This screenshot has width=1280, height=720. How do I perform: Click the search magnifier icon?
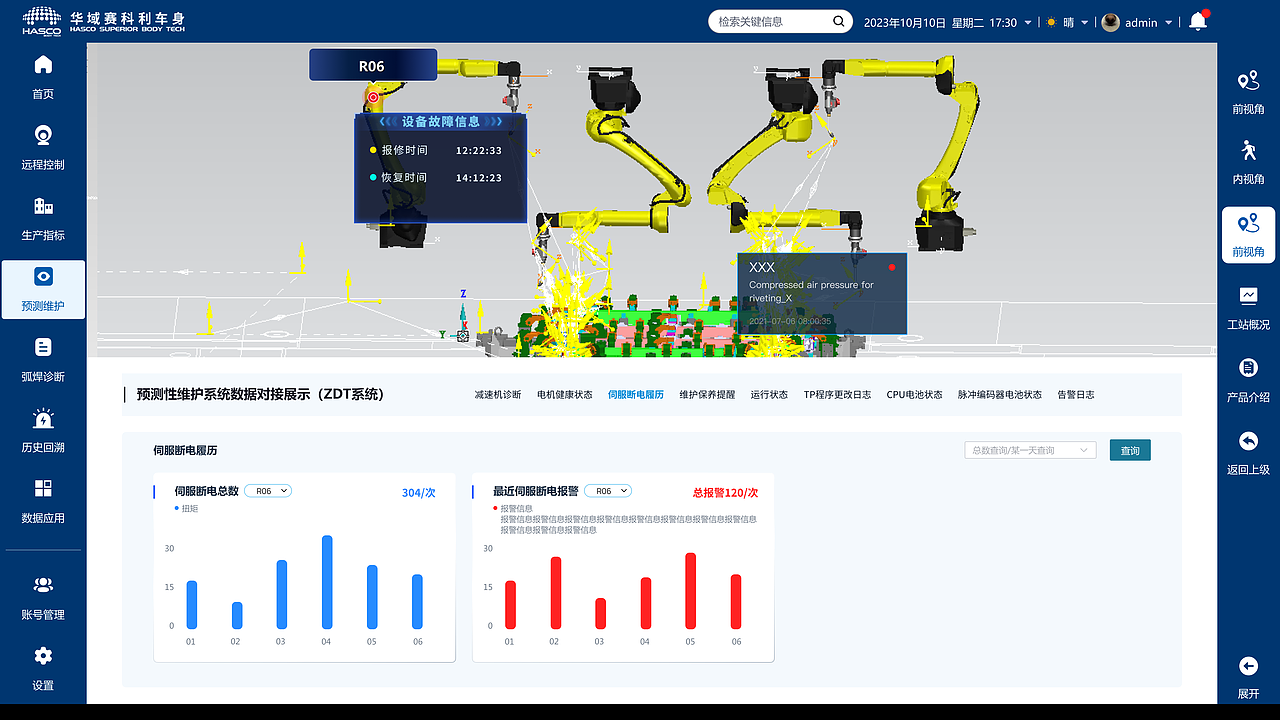pos(838,21)
